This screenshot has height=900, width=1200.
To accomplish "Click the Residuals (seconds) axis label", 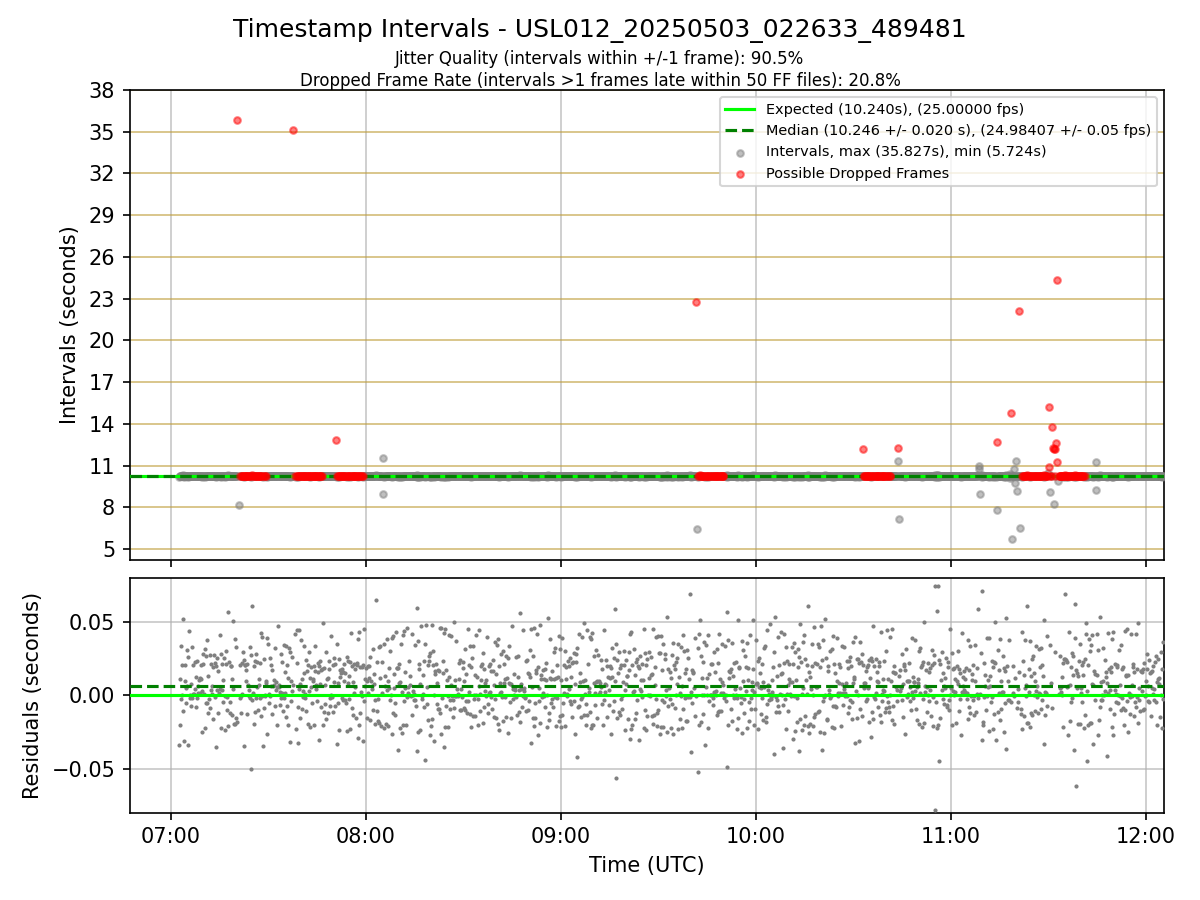I will click(x=32, y=696).
